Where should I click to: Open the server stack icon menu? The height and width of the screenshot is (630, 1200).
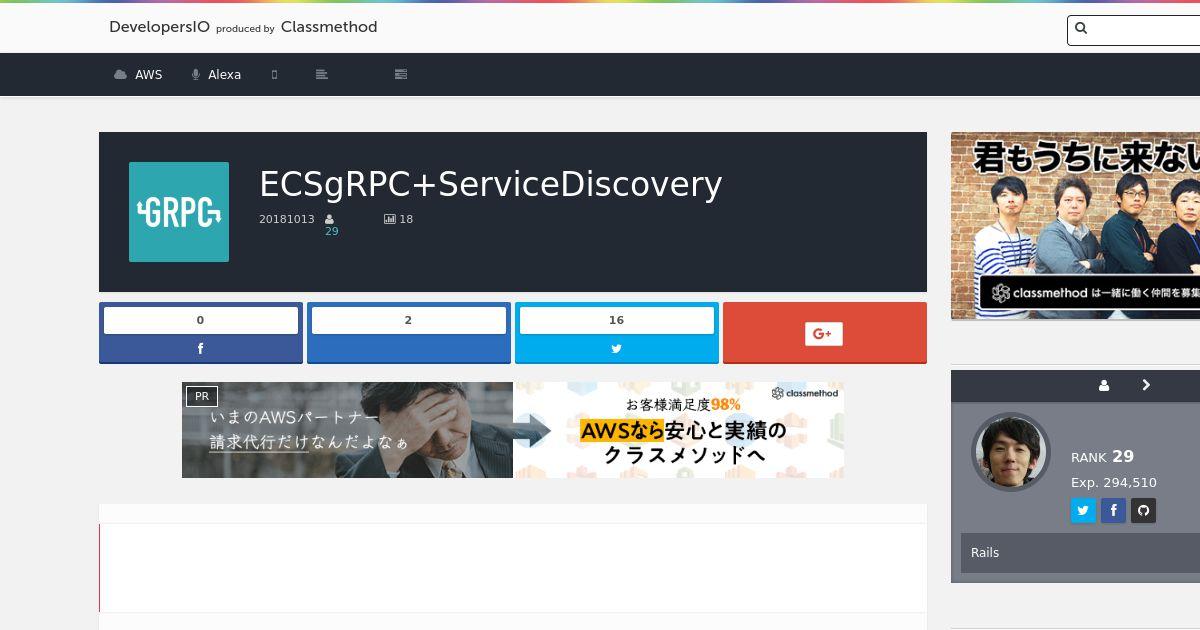coord(401,74)
